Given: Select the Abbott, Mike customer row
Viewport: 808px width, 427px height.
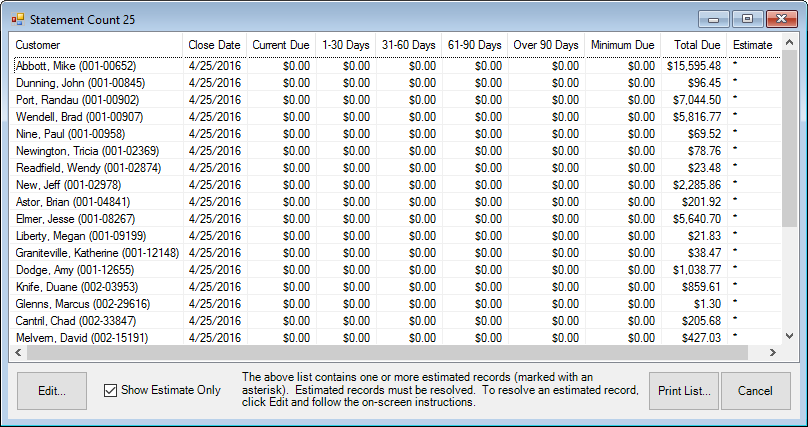Looking at the screenshot, I should tap(65, 66).
